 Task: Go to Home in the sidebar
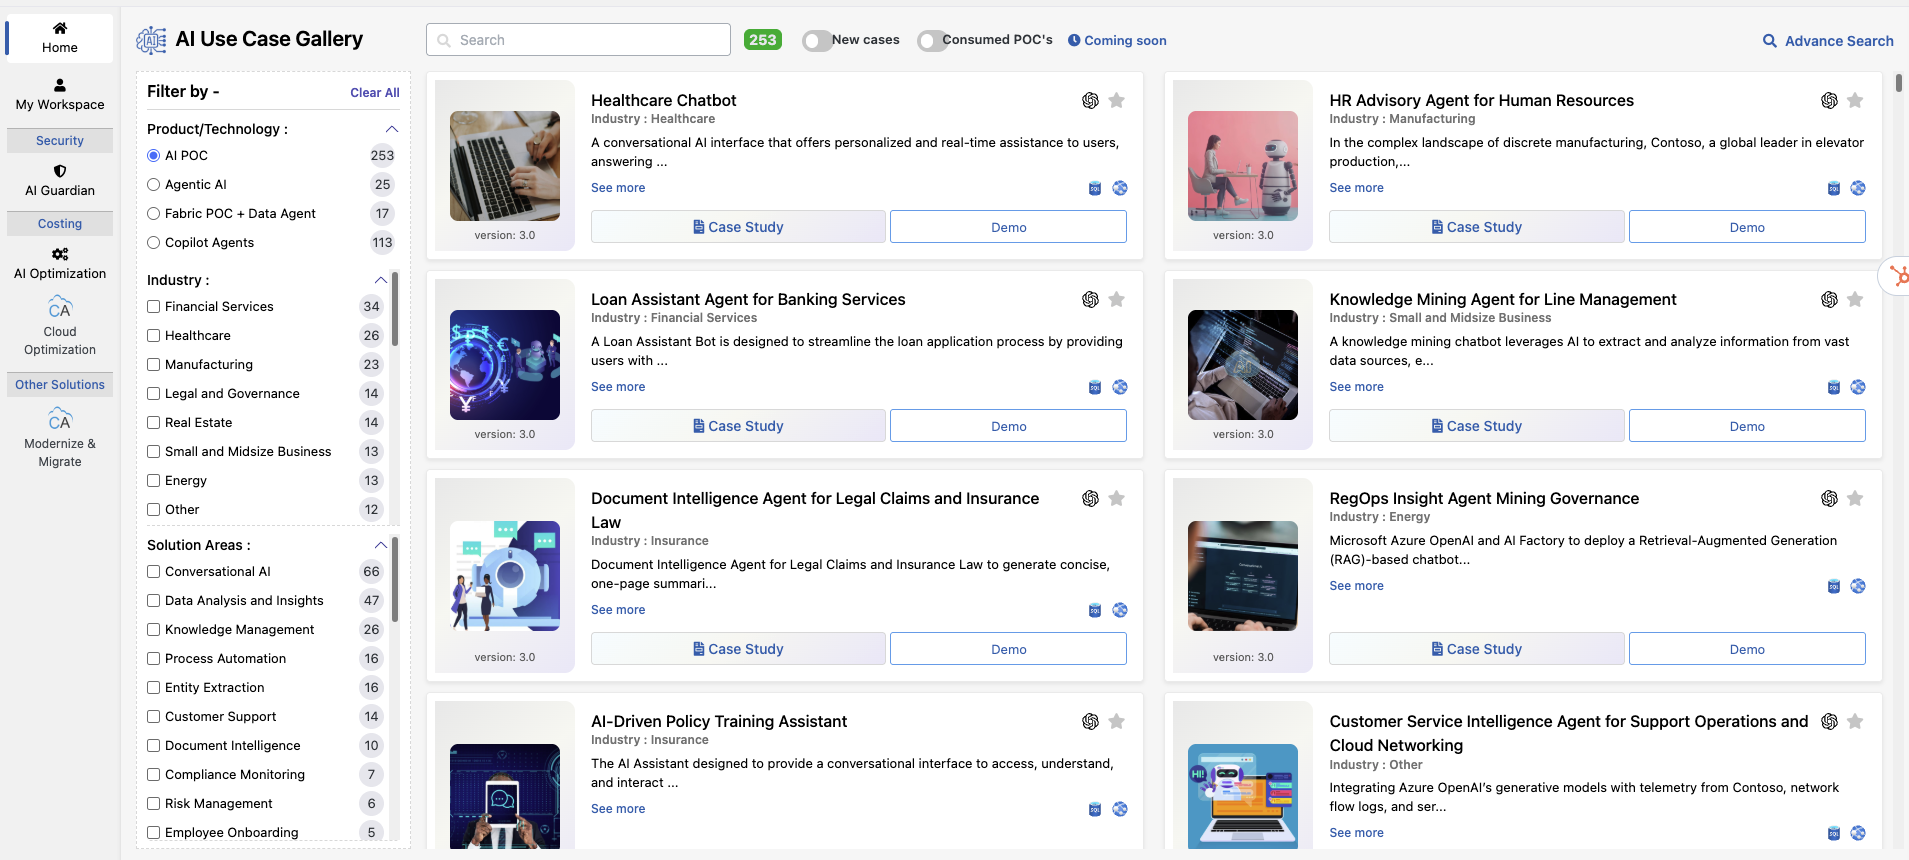coord(60,38)
